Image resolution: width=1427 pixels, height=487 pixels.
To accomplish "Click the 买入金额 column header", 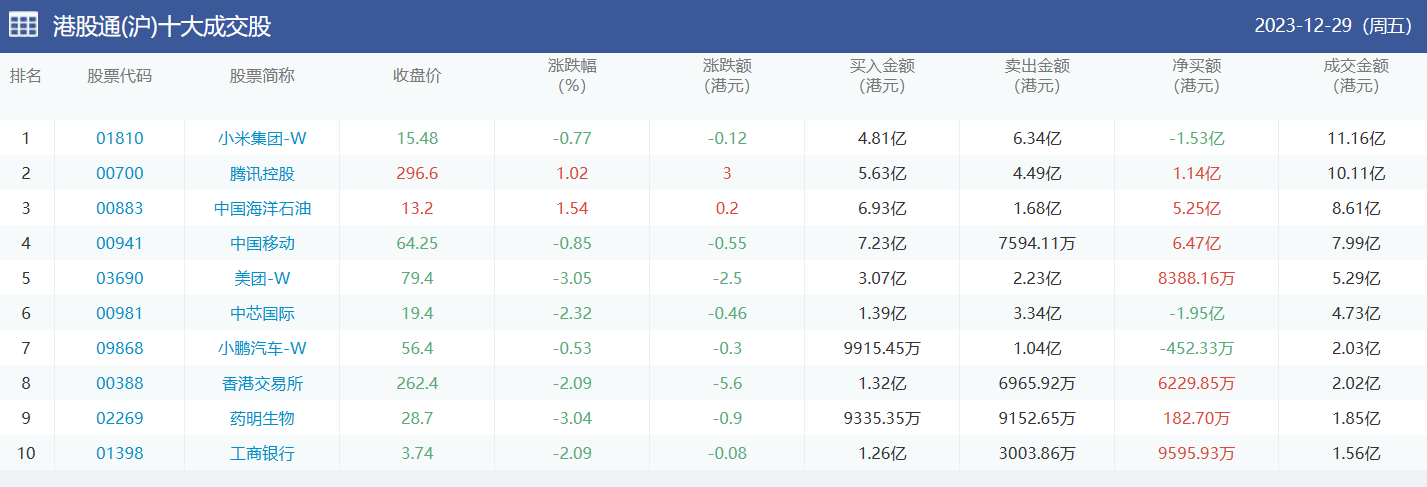I will 882,76.
